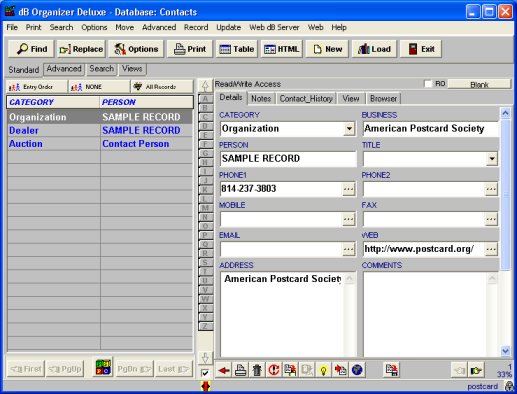The image size is (517, 394).
Task: Click the details panel scrollbar up arrow
Action: tap(505, 113)
